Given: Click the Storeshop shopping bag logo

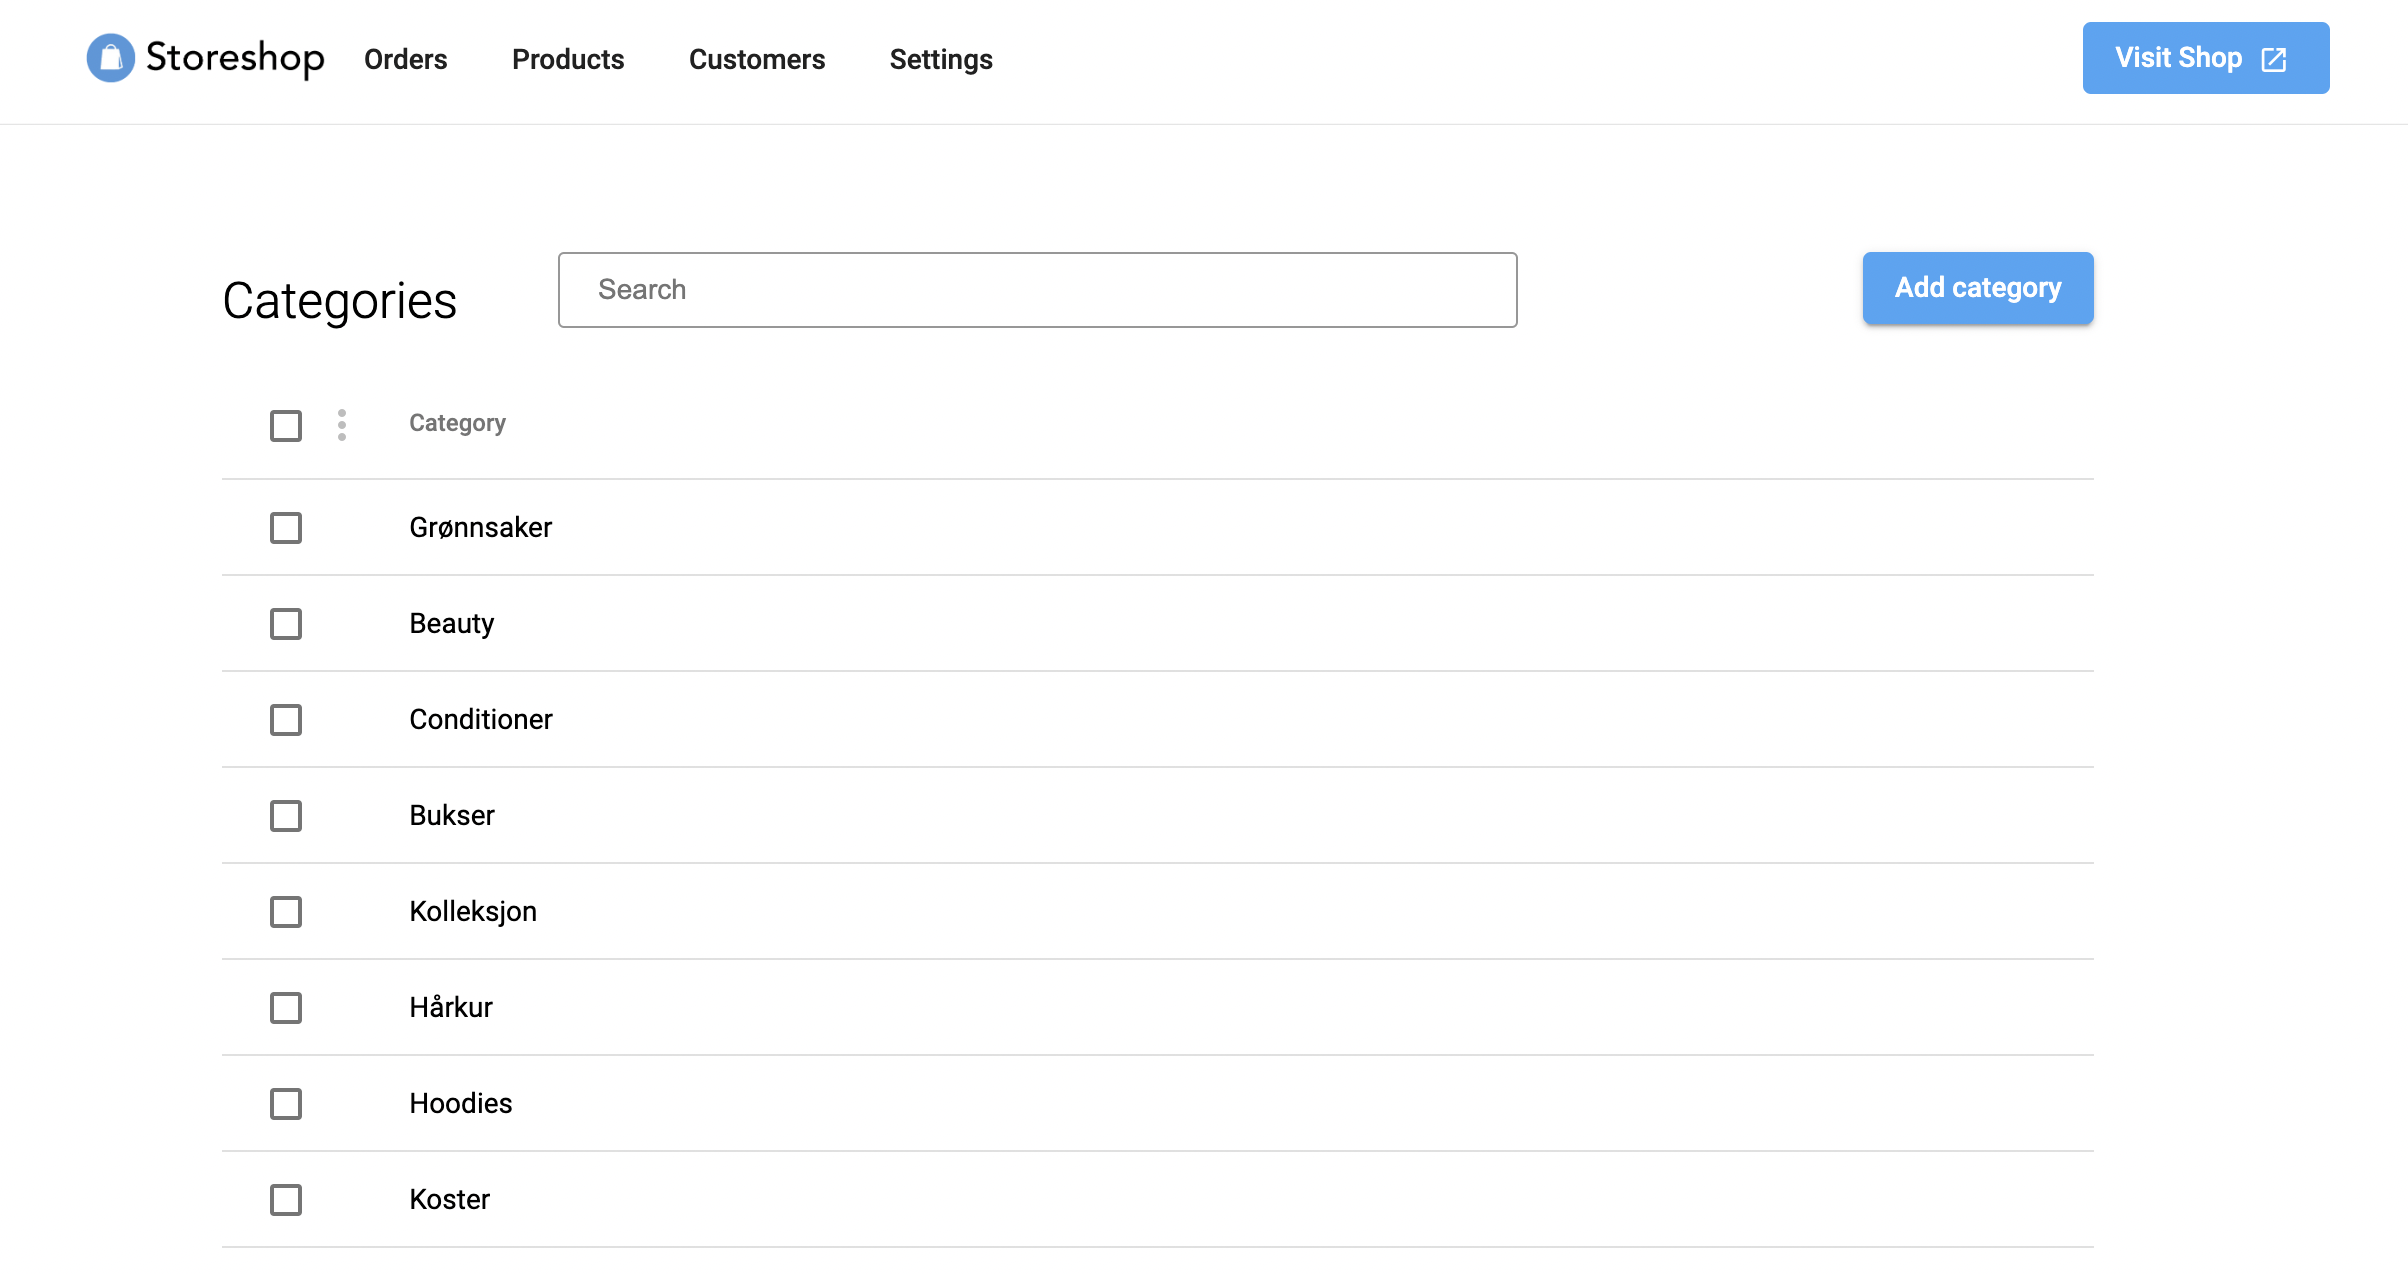Looking at the screenshot, I should [110, 58].
